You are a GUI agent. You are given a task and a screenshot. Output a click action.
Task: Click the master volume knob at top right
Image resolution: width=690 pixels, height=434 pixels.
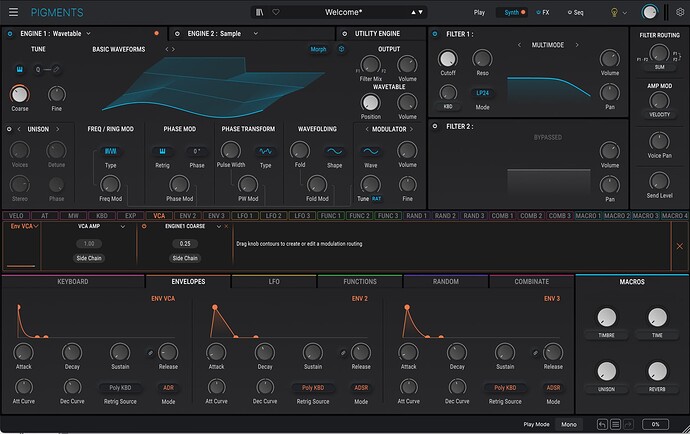coord(650,12)
